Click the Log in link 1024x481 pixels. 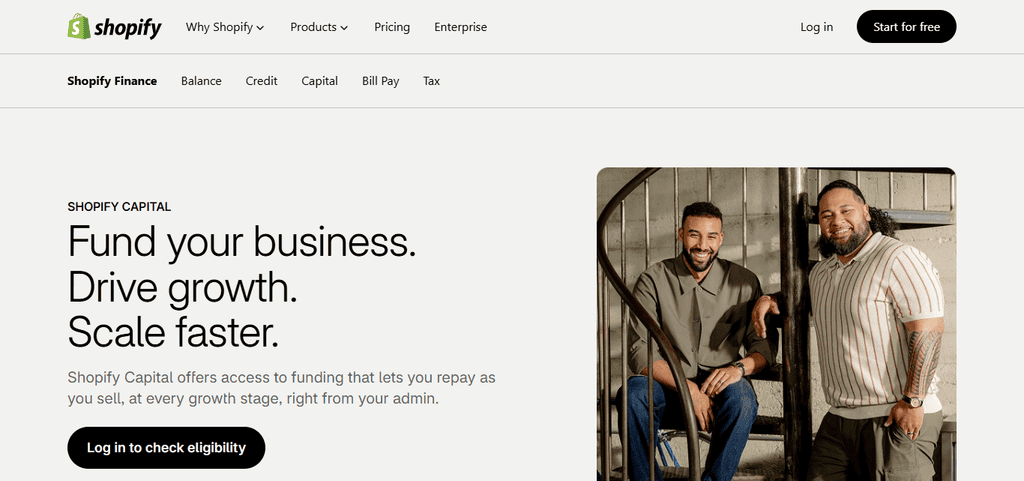click(816, 27)
